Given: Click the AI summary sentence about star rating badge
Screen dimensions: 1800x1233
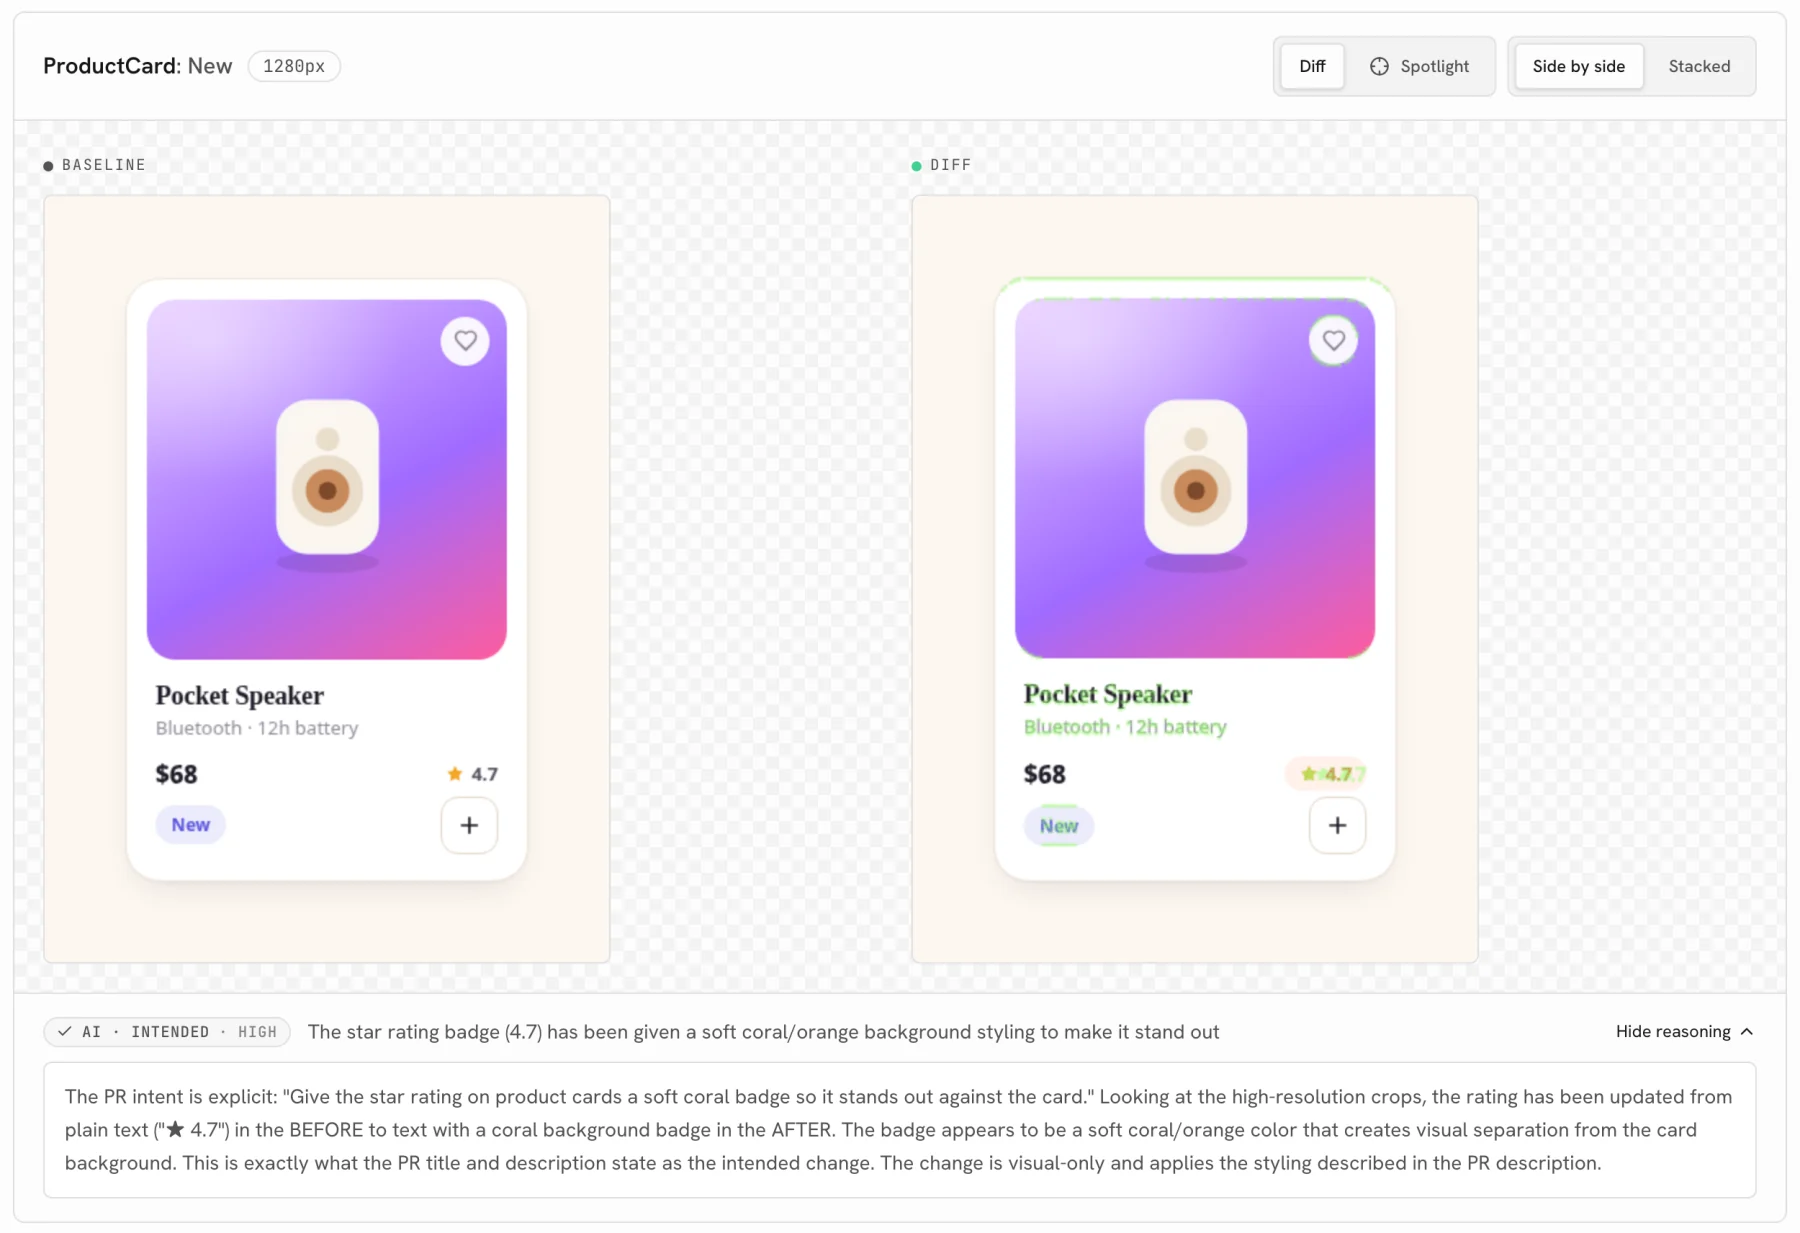Looking at the screenshot, I should (763, 1032).
